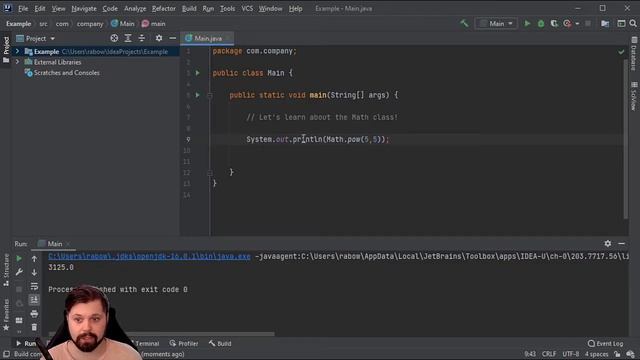
Task: Print the Run console output
Action: [x=34, y=313]
